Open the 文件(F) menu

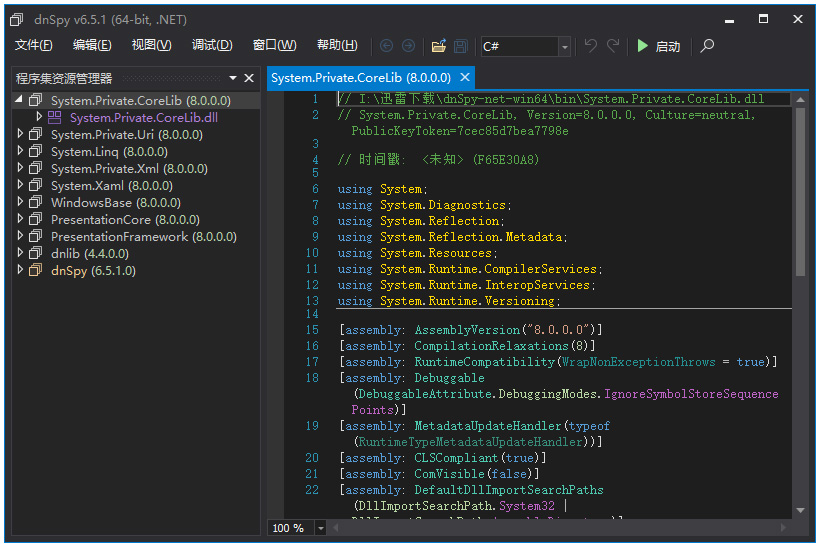click(x=34, y=45)
